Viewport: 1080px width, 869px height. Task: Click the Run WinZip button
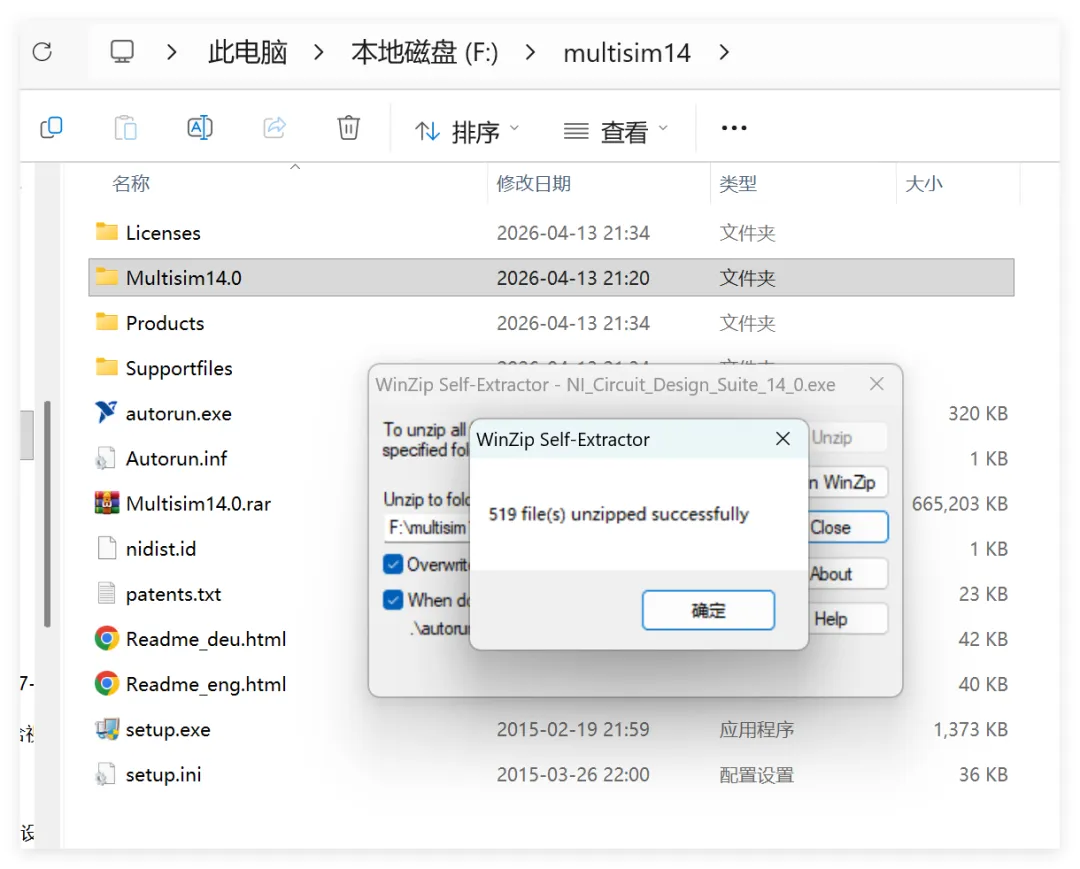click(x=848, y=482)
